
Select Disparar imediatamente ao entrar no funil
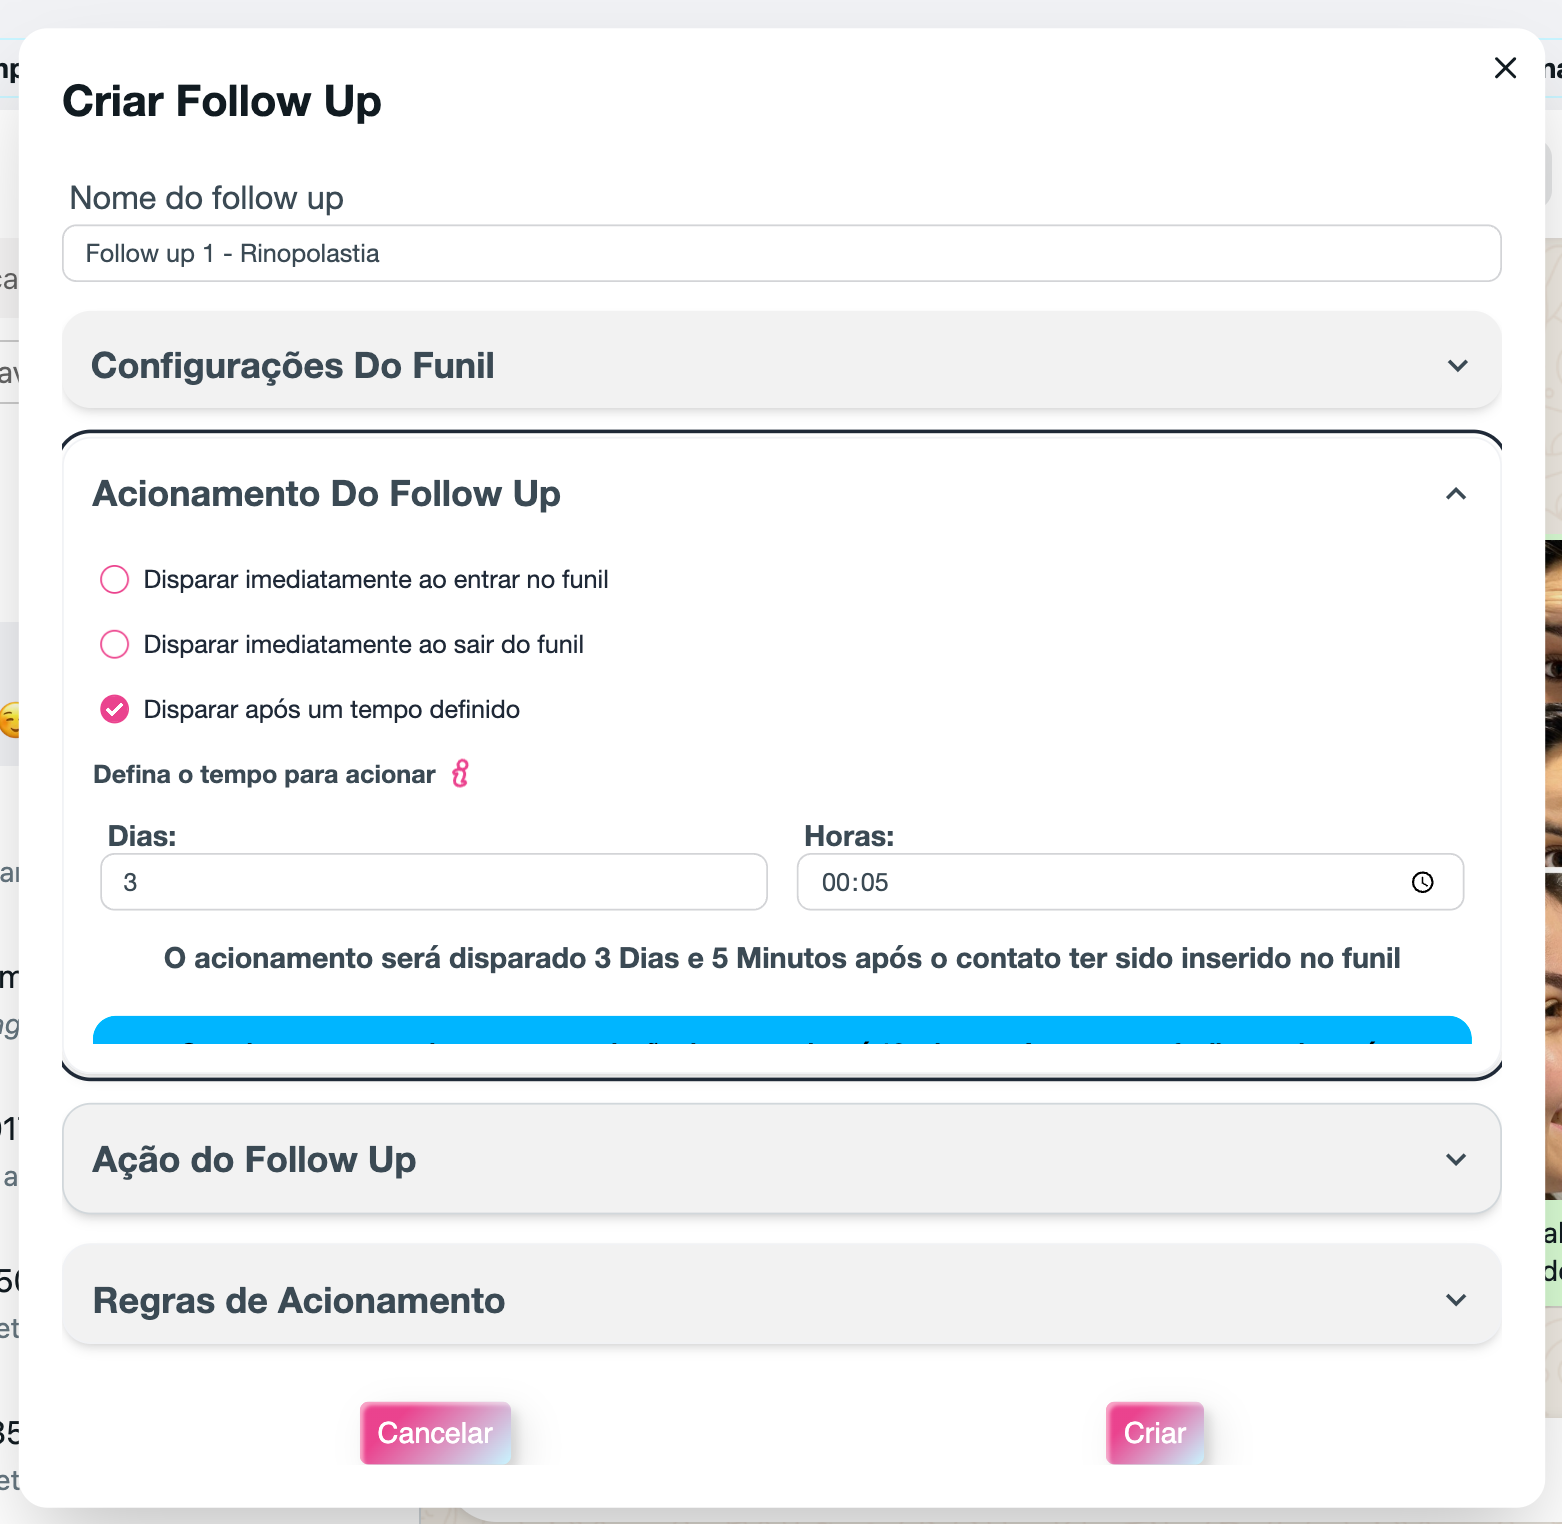[115, 580]
